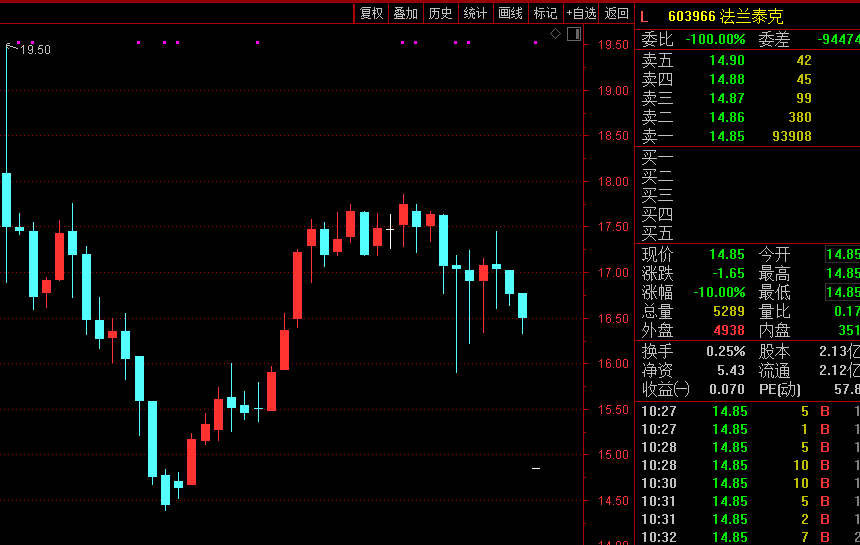Activate the 画线 drawing tool
The image size is (860, 545).
pyautogui.click(x=510, y=13)
